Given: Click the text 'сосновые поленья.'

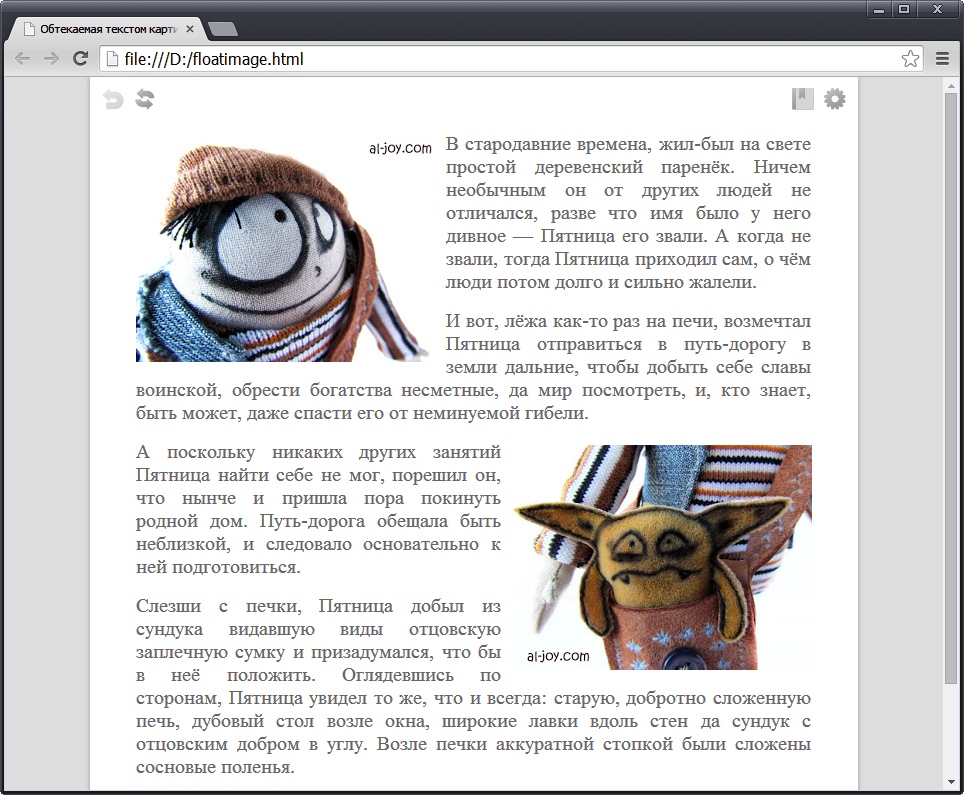Looking at the screenshot, I should tap(215, 767).
